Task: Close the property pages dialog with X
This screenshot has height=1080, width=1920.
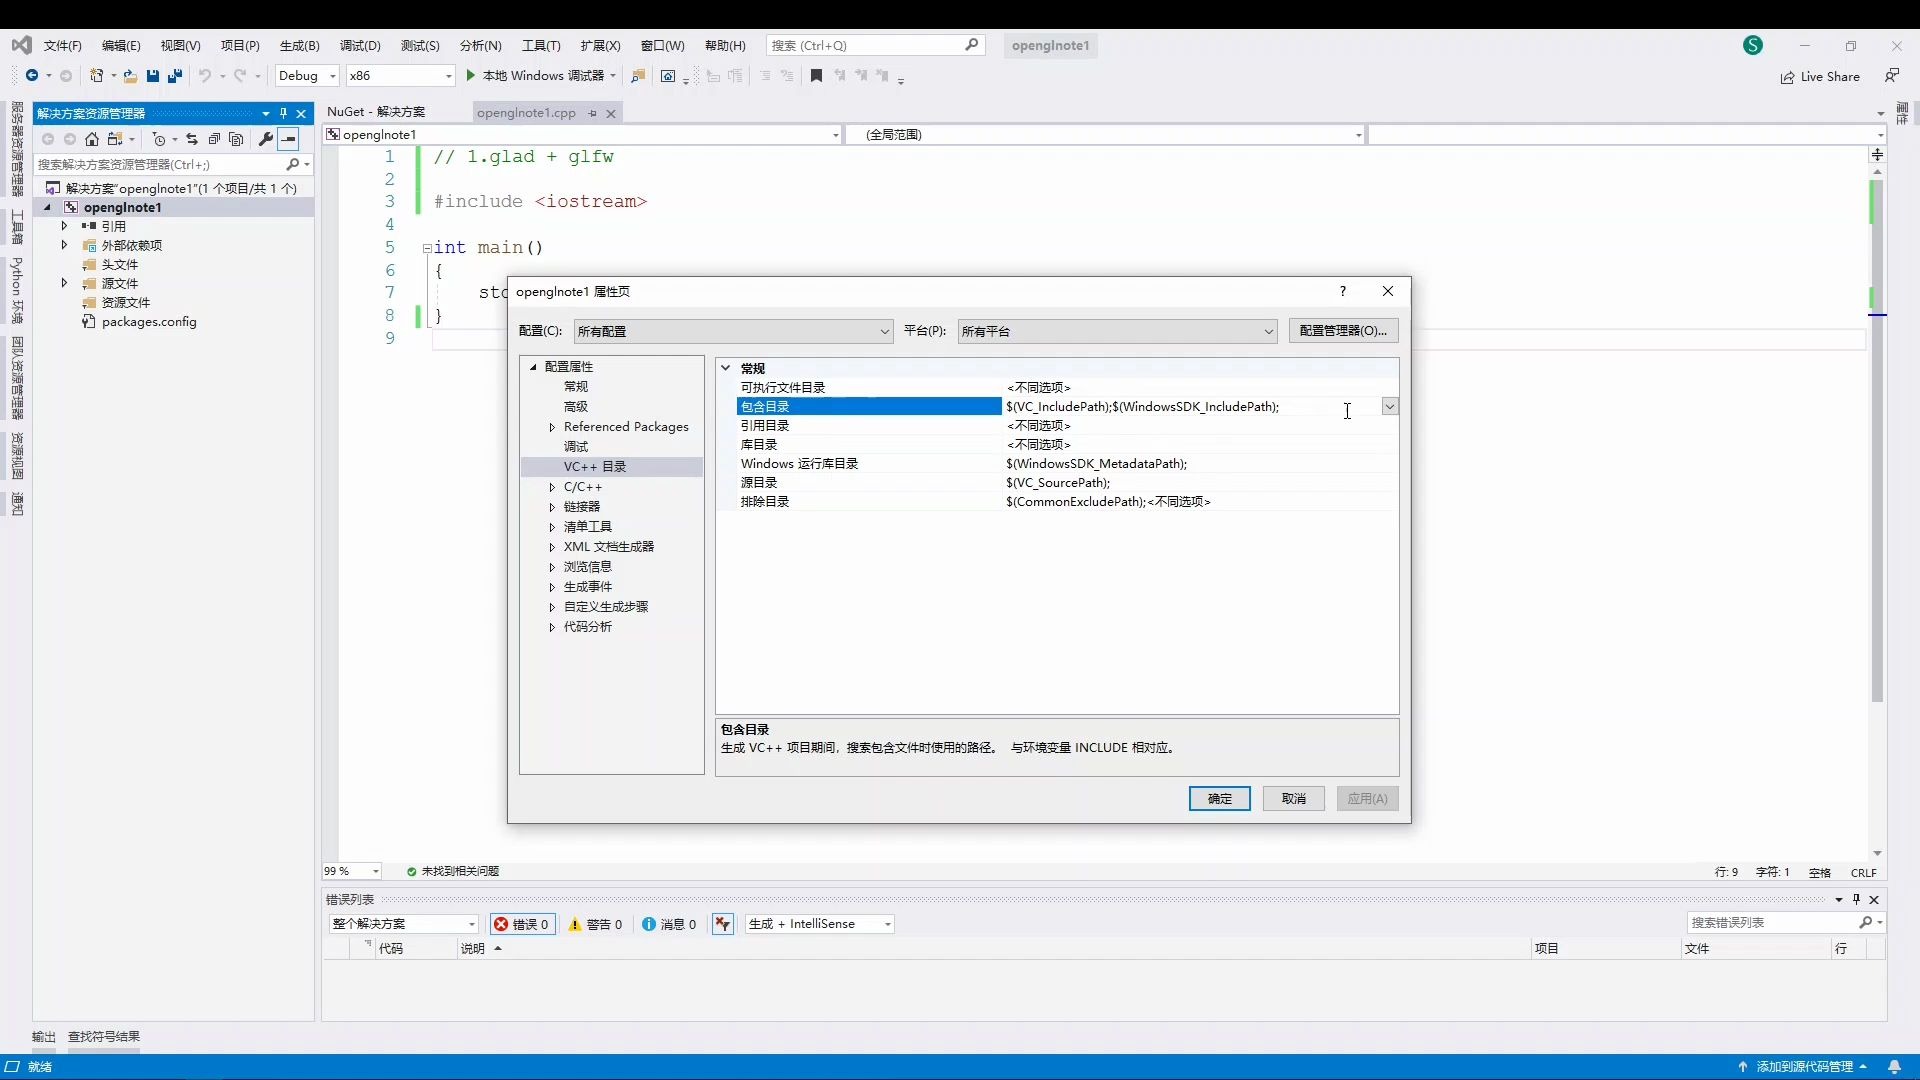Action: 1388,291
